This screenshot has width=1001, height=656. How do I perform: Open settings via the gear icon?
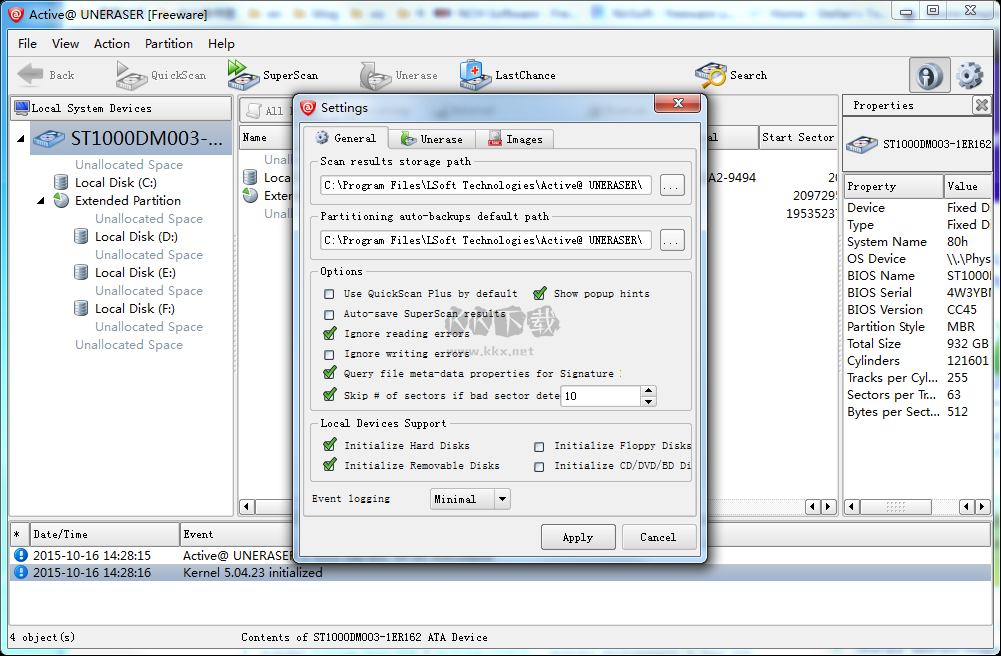click(x=969, y=76)
